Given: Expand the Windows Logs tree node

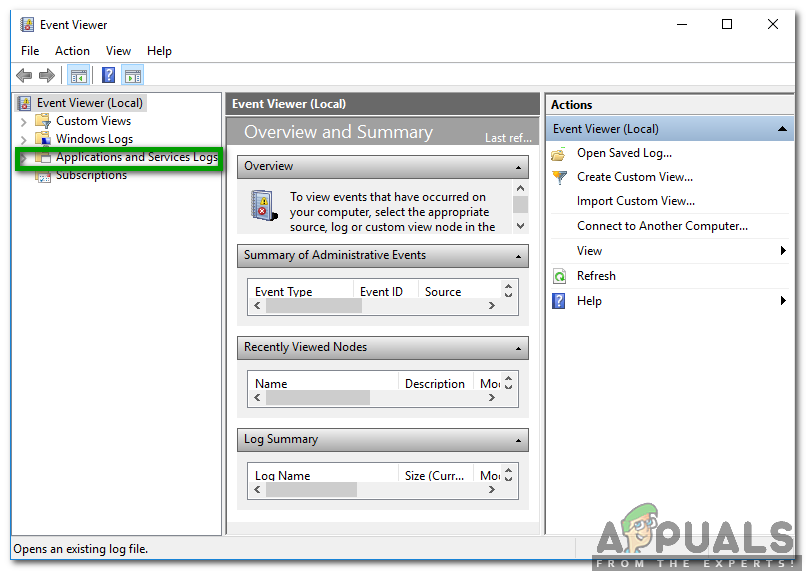Looking at the screenshot, I should (23, 140).
